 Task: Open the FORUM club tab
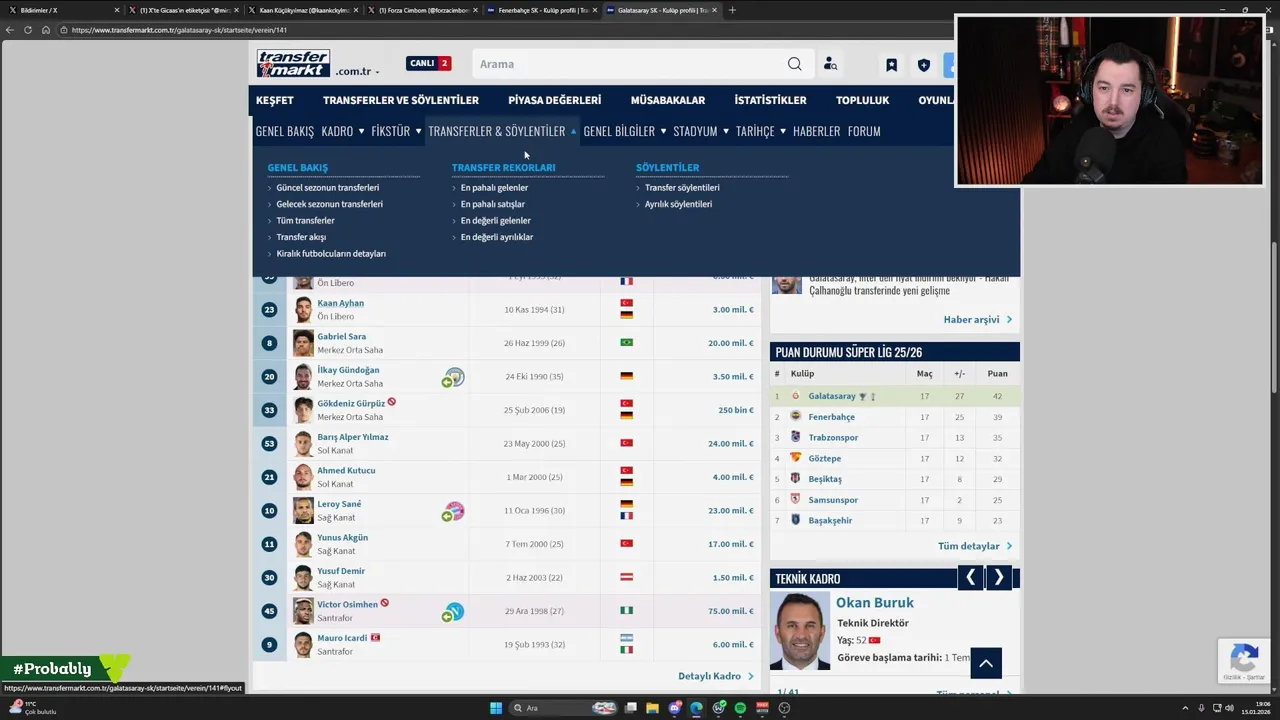pos(864,131)
